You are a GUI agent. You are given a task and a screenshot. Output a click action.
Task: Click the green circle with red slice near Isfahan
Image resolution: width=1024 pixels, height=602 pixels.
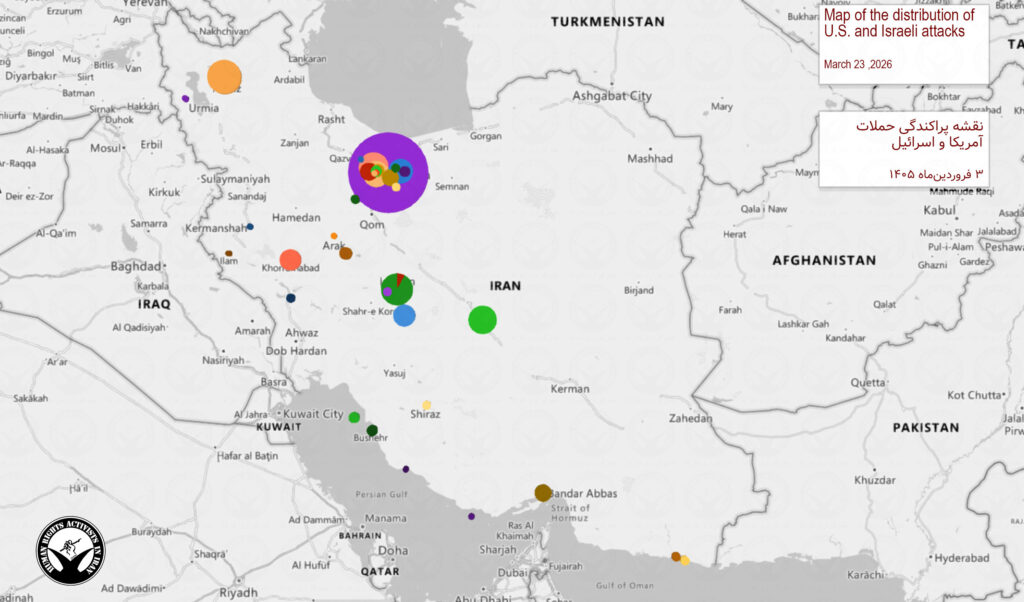point(397,288)
